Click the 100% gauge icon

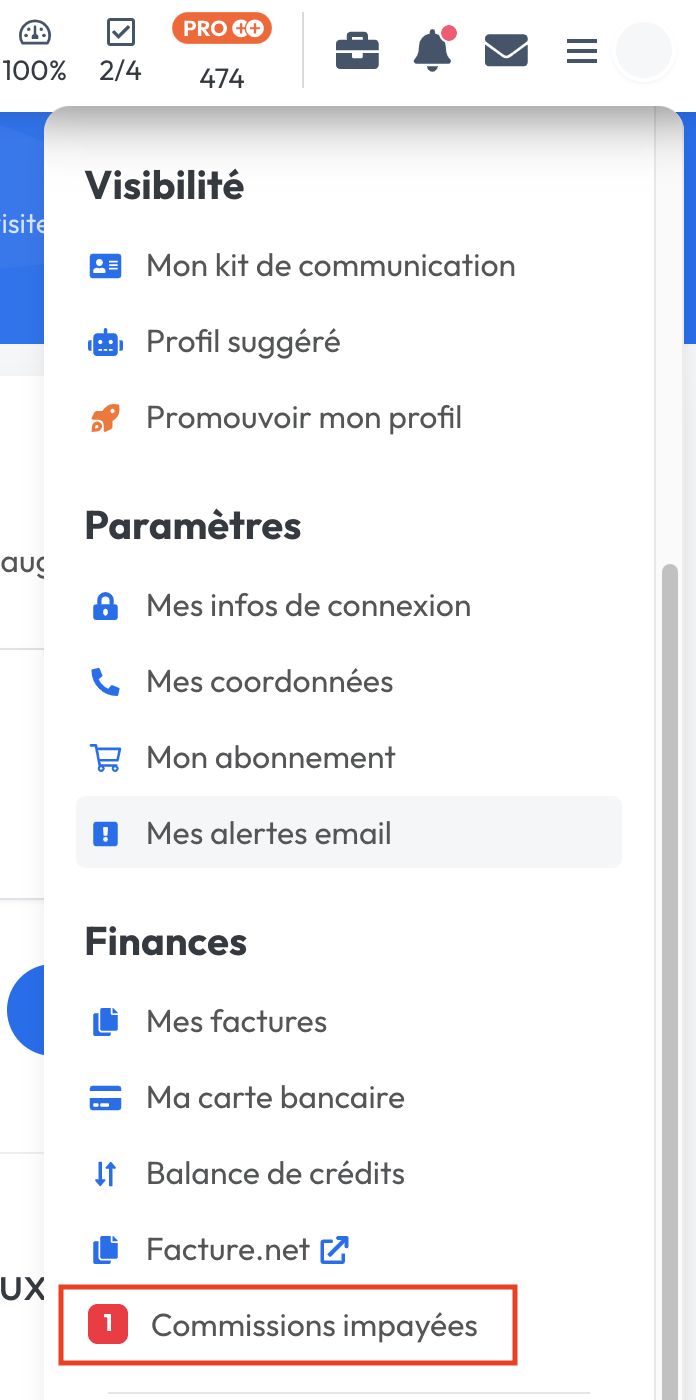(34, 33)
